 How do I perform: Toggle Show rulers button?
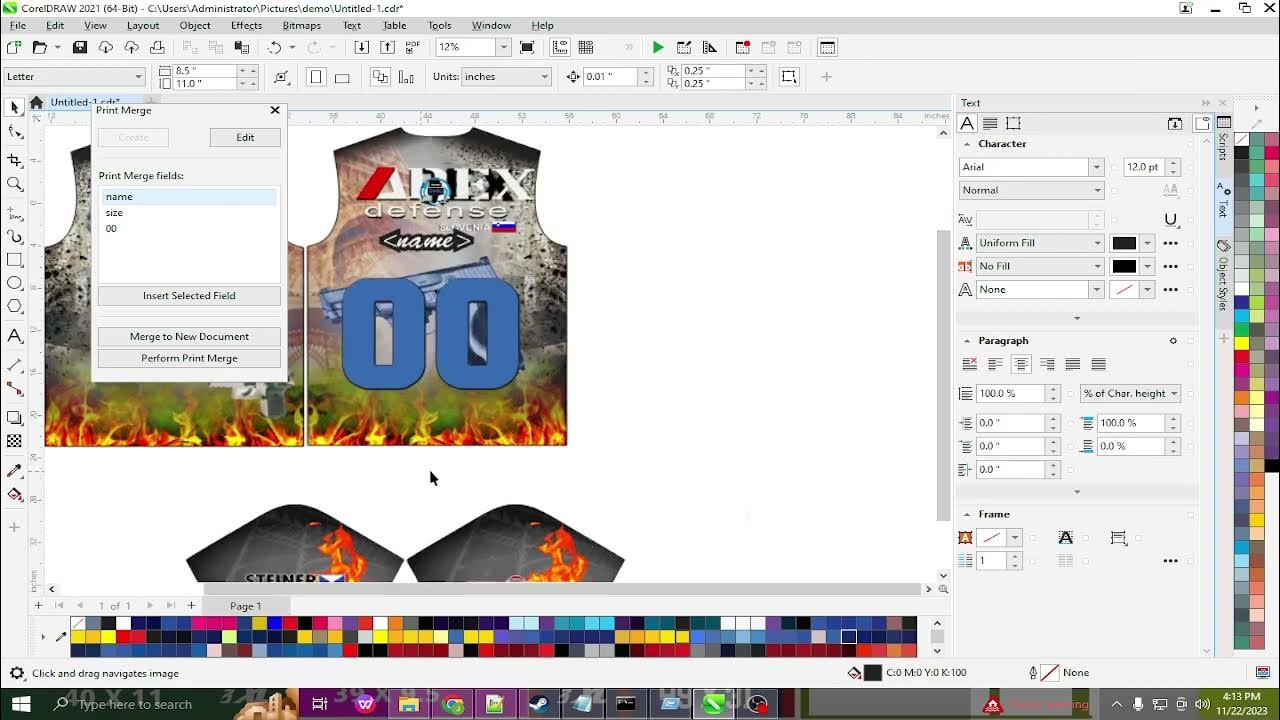pyautogui.click(x=559, y=47)
